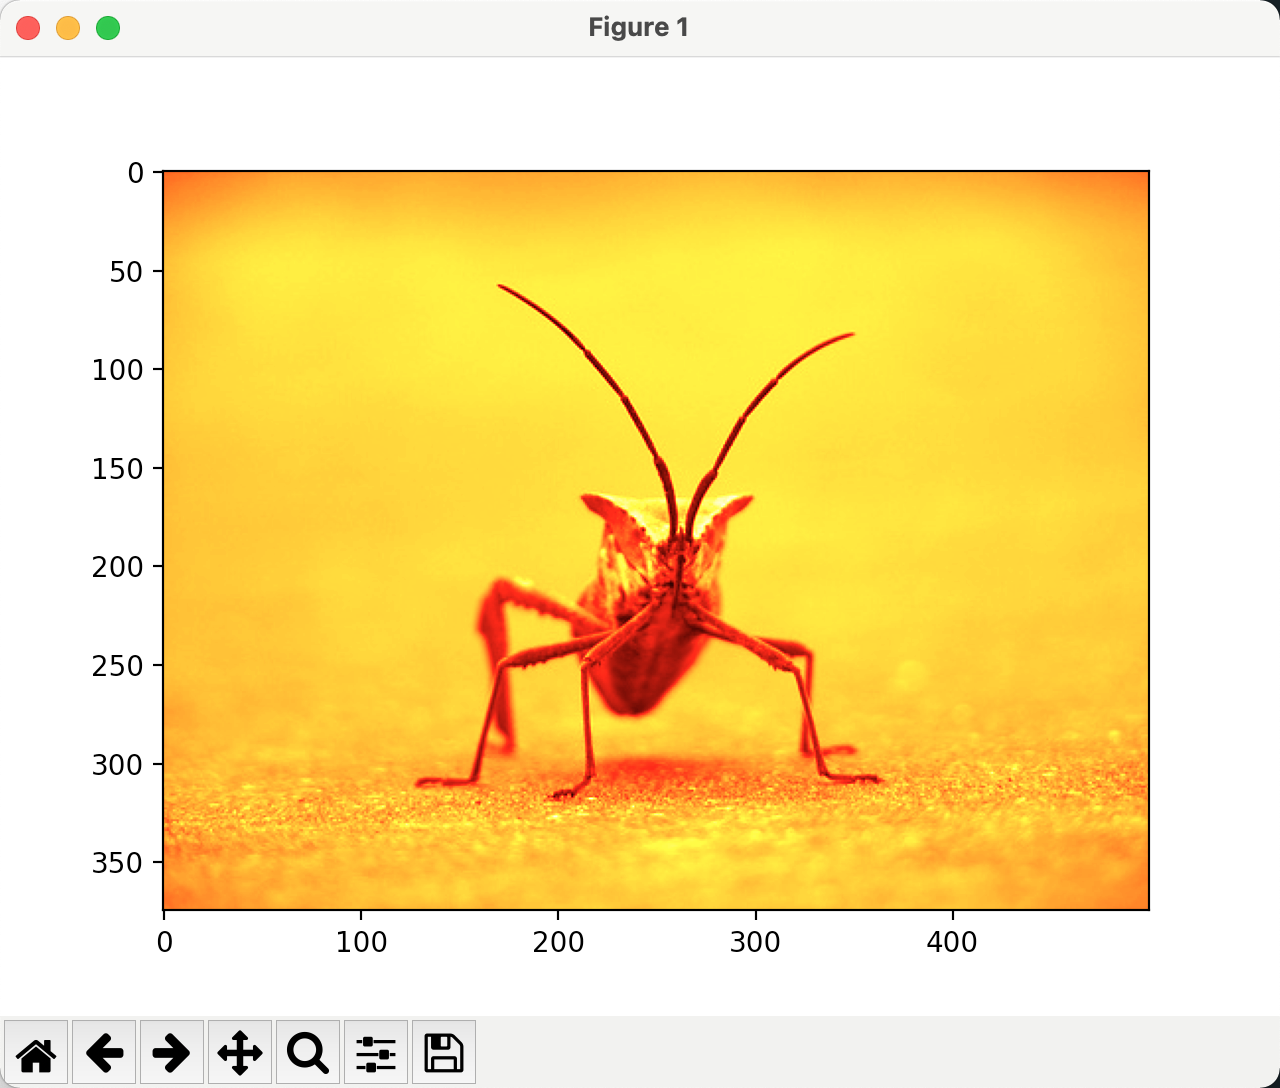Click the tip of the insect's right antenna
This screenshot has height=1088, width=1280.
point(851,335)
